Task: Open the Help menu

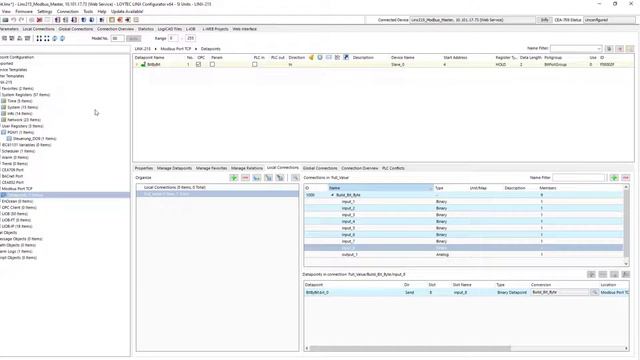Action: point(102,11)
